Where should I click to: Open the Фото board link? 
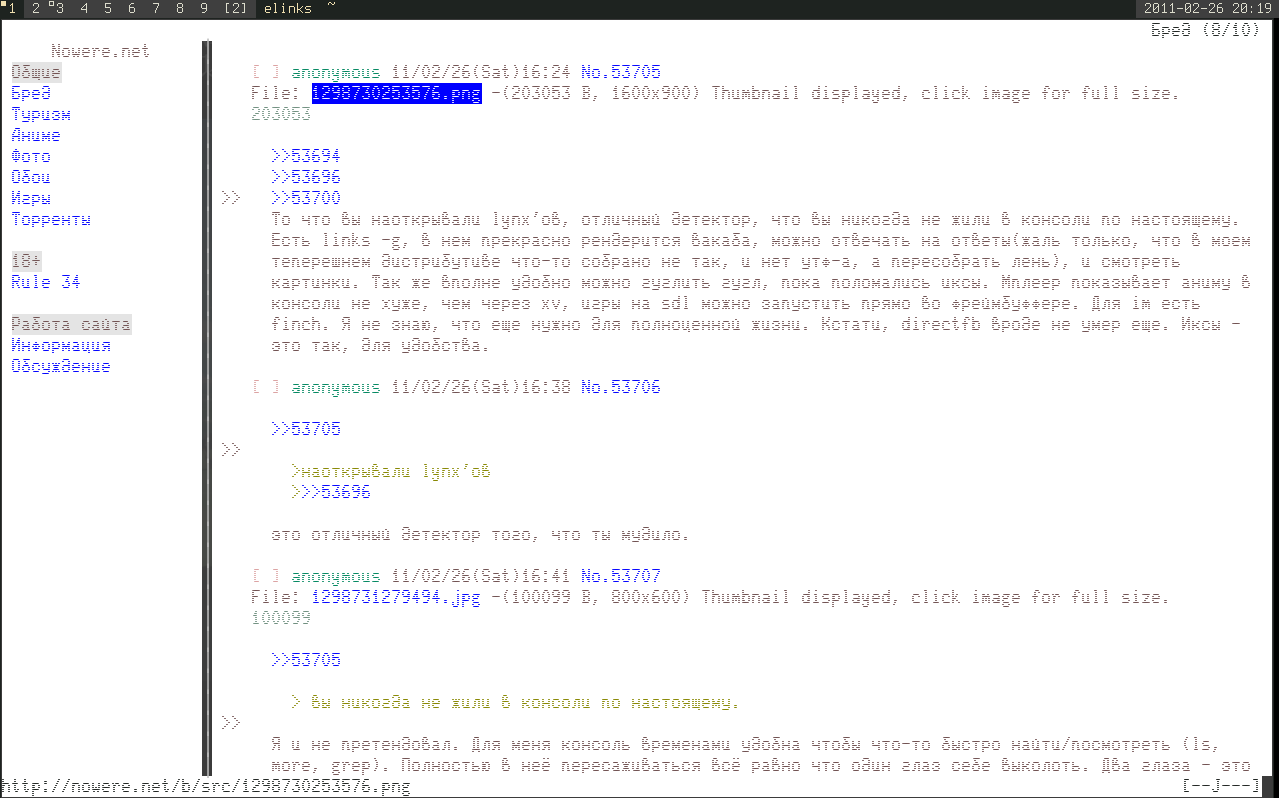(x=31, y=156)
